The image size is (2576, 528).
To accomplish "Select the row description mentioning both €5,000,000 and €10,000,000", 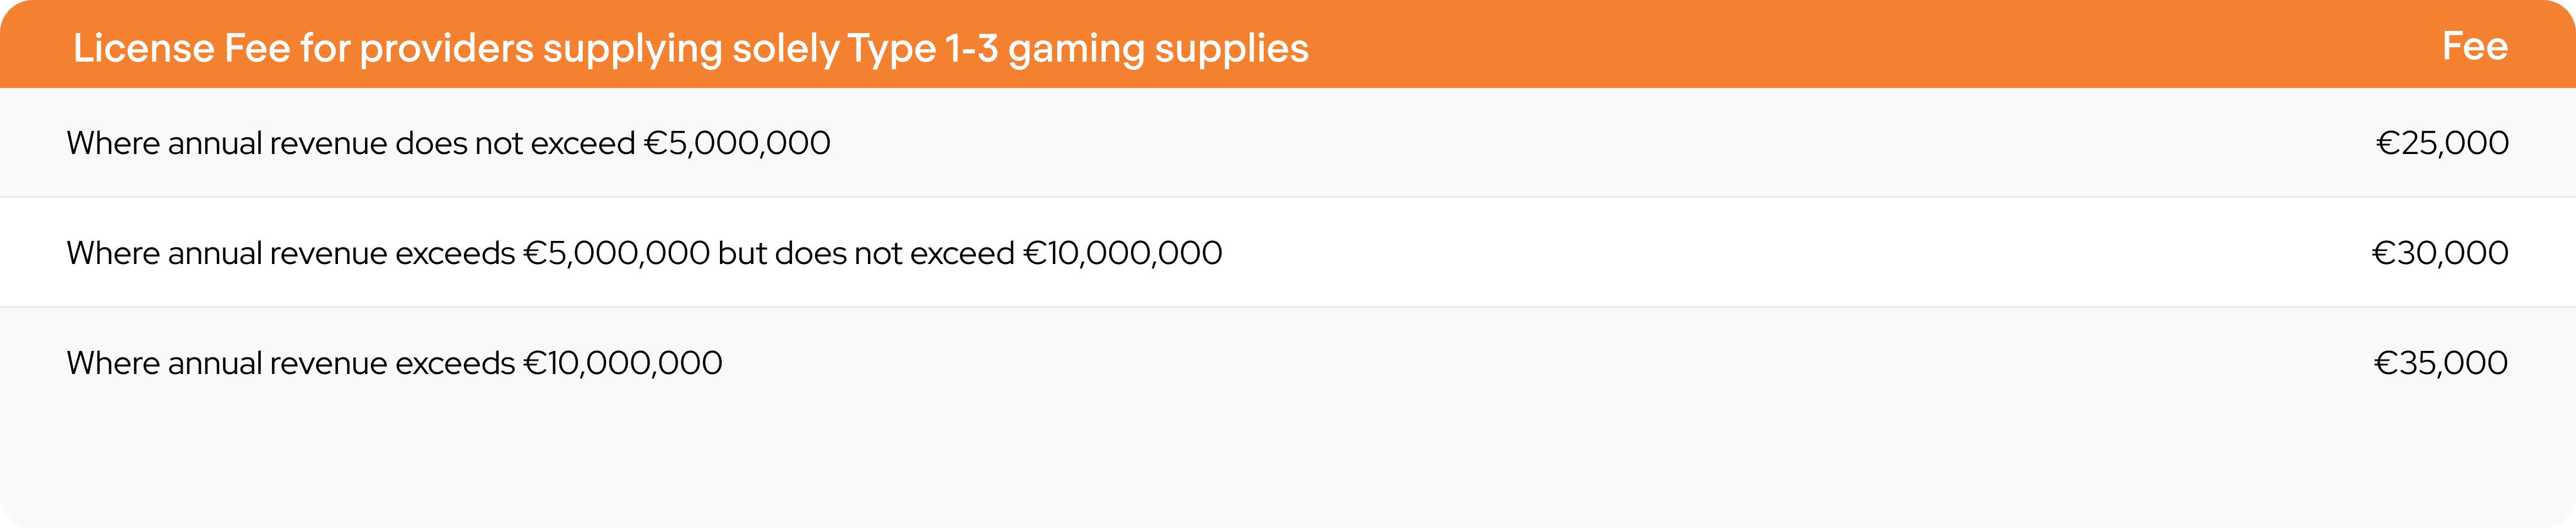I will [644, 253].
